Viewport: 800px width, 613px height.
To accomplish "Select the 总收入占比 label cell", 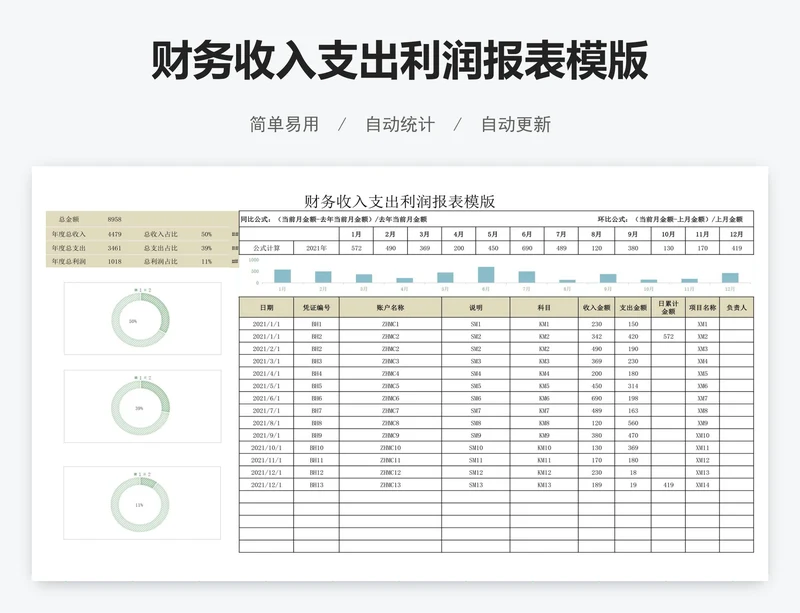I will pos(161,234).
